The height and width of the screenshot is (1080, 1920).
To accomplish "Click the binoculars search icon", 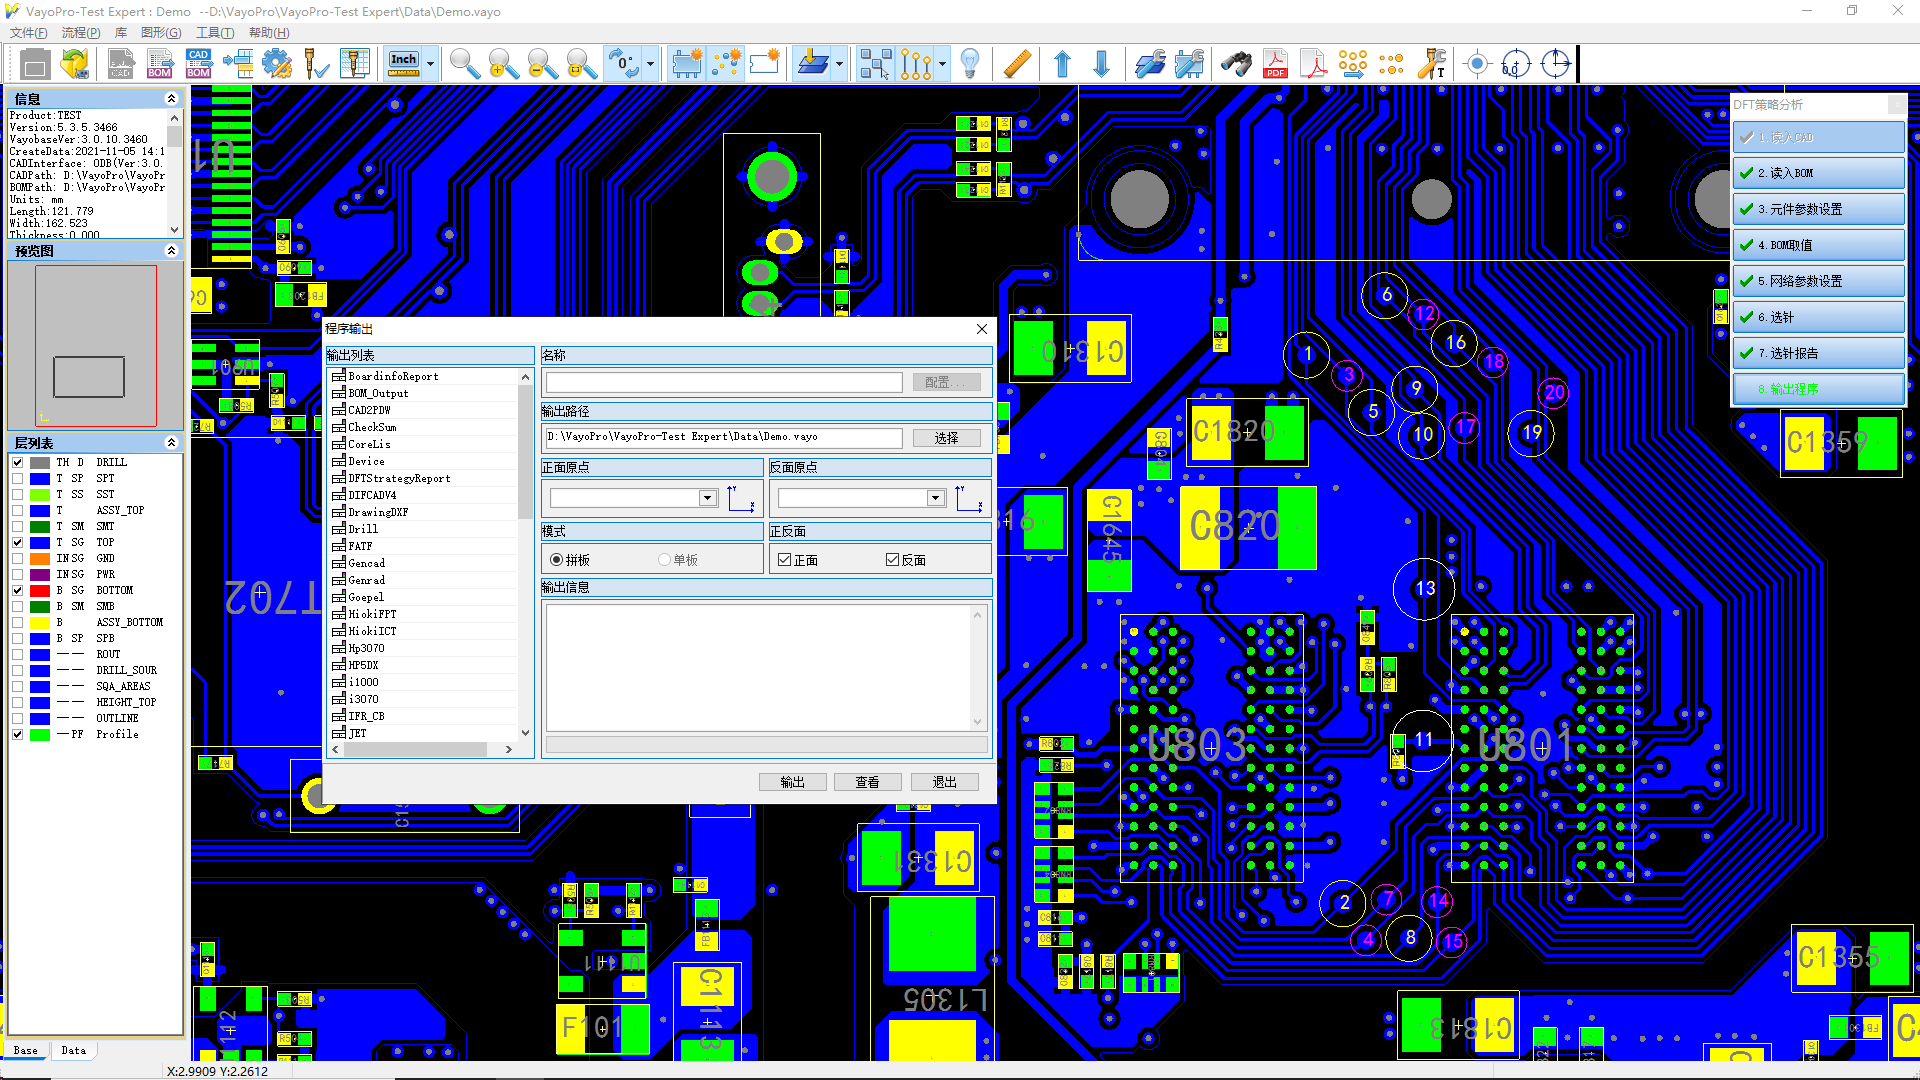I will click(x=1236, y=65).
